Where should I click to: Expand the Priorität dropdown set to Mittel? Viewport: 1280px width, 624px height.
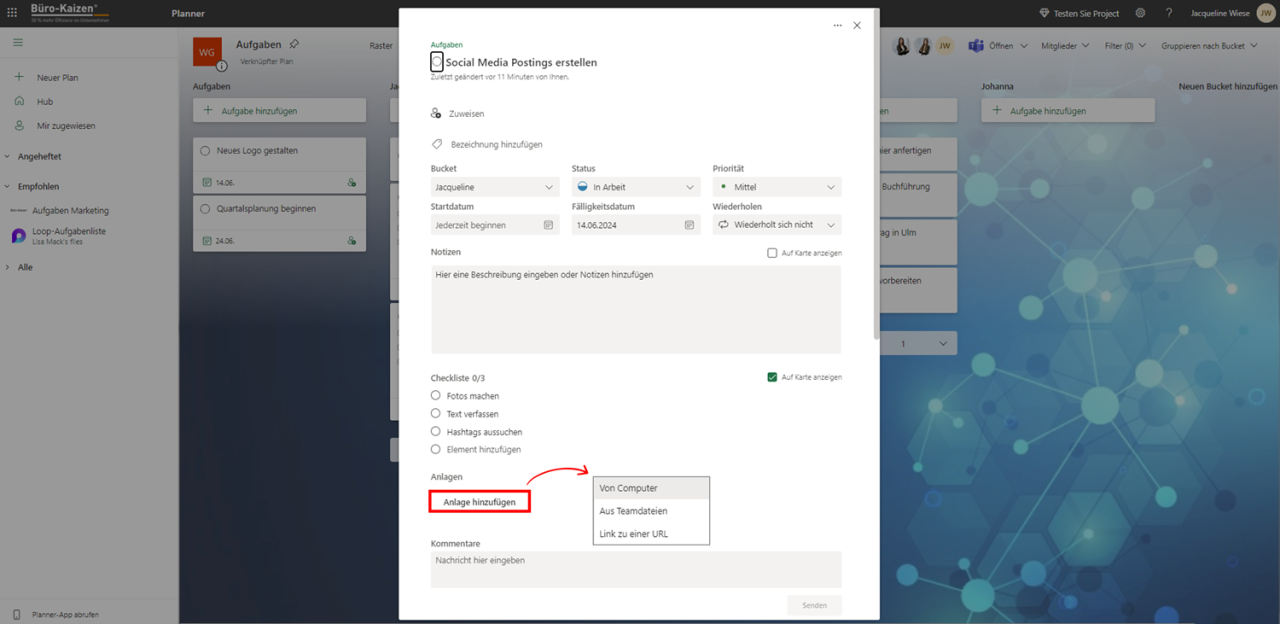(x=776, y=186)
